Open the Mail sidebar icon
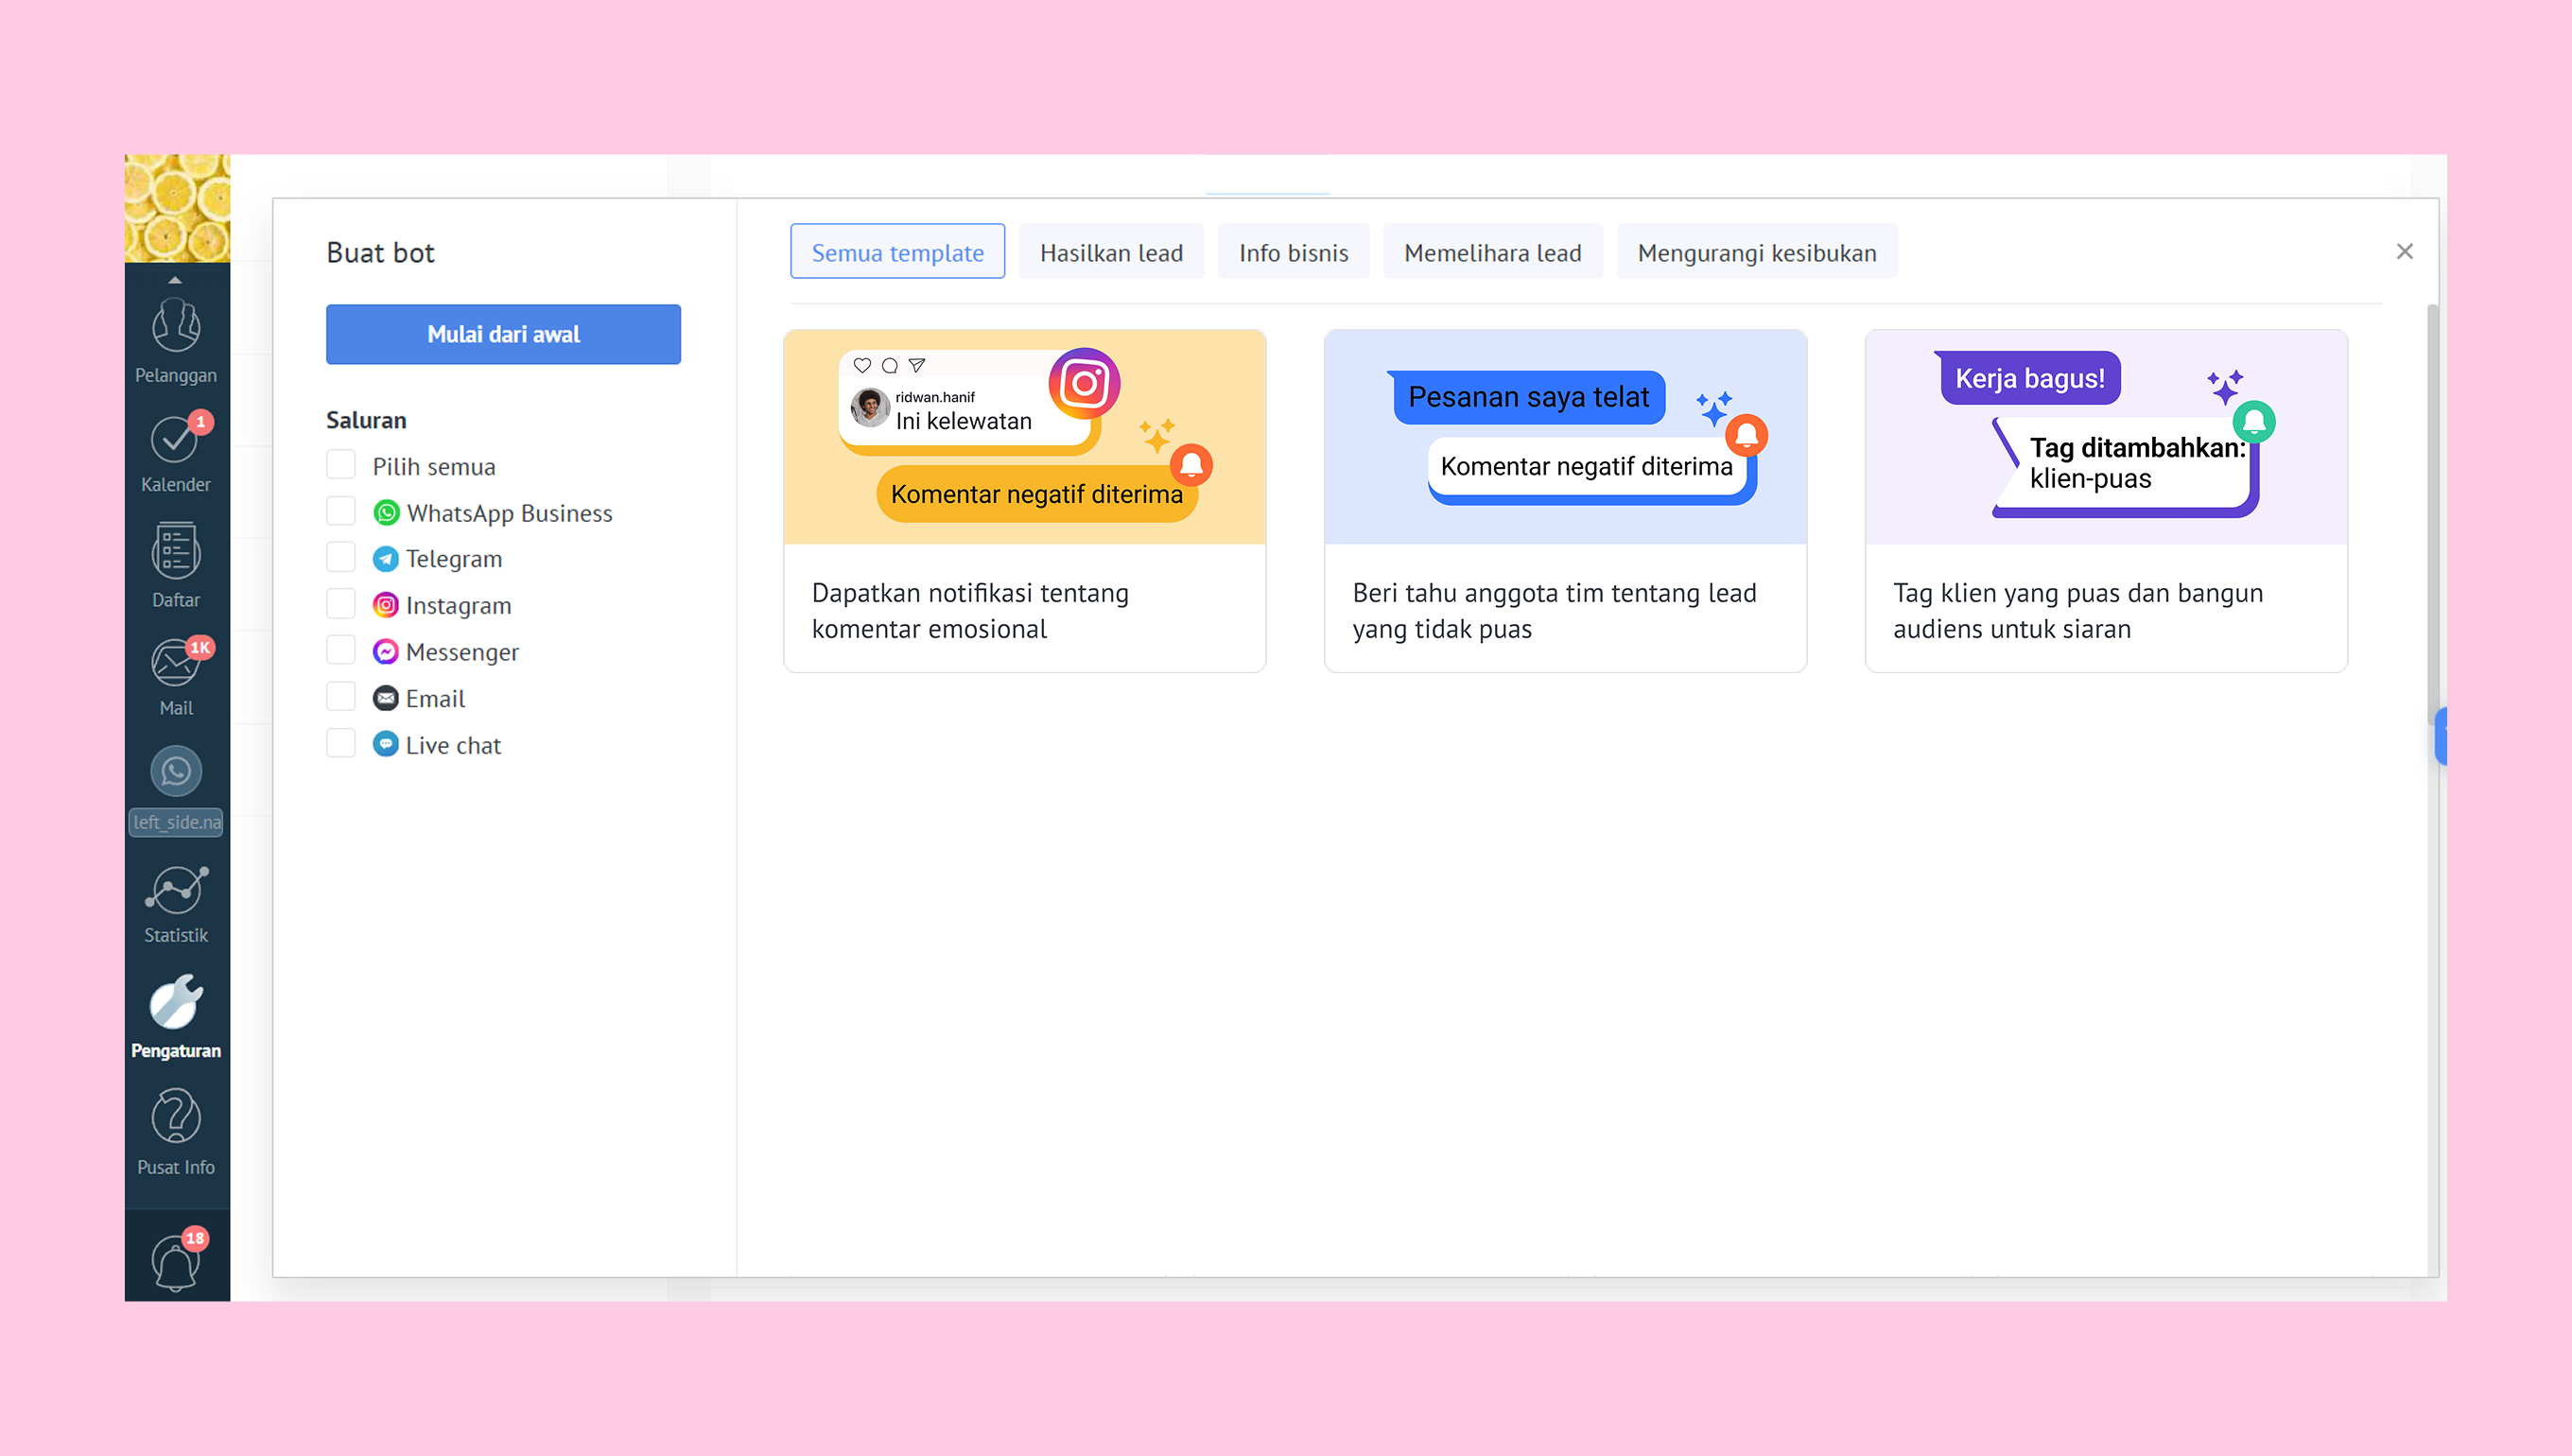Image resolution: width=2572 pixels, height=1456 pixels. [176, 663]
